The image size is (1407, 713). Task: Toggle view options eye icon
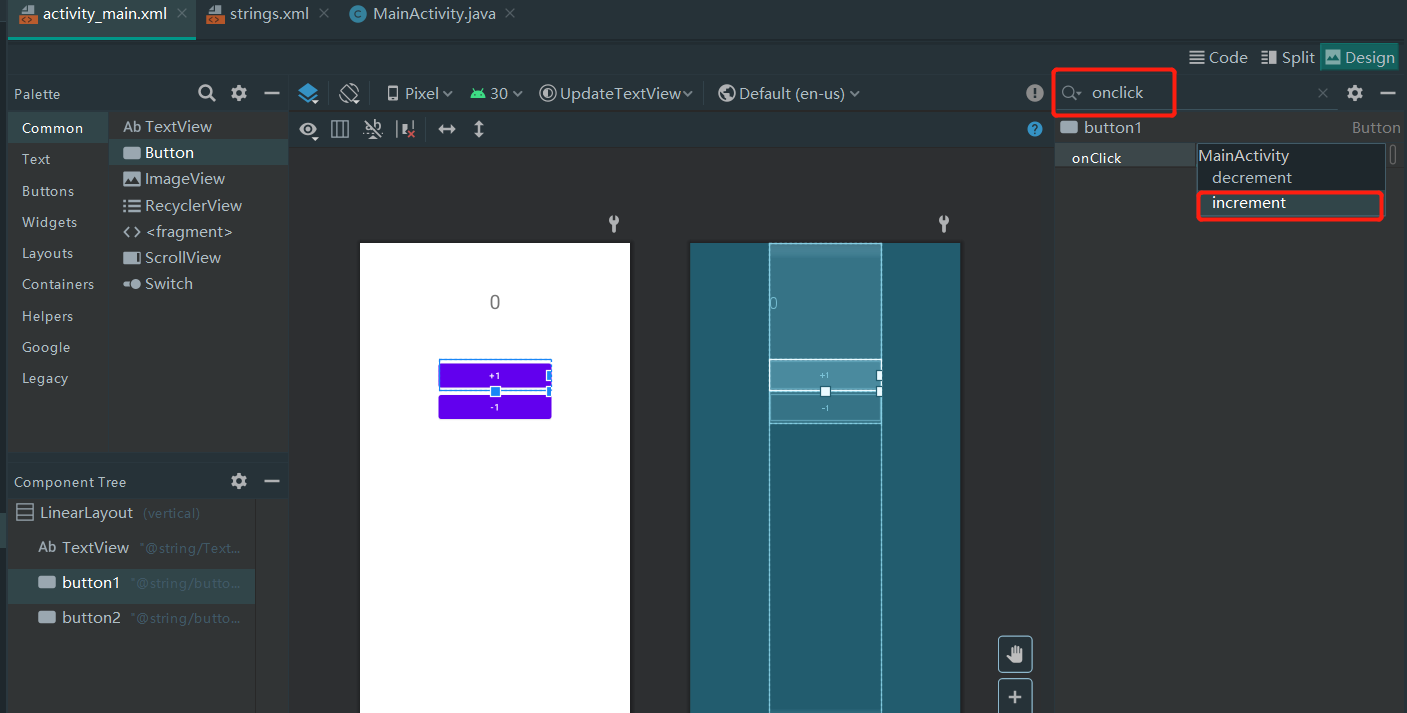pyautogui.click(x=310, y=129)
